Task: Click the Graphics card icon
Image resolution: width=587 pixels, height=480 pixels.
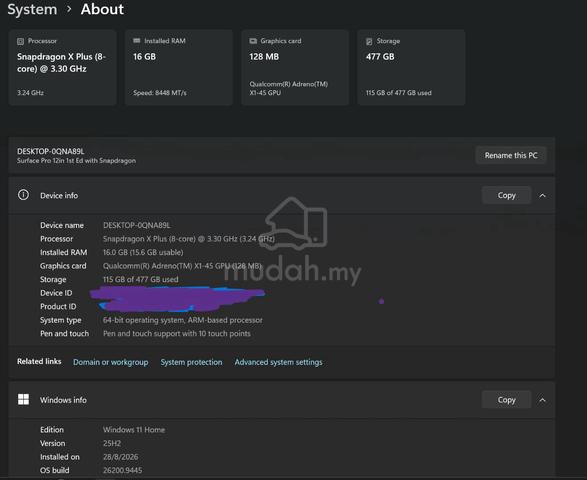Action: tap(253, 41)
